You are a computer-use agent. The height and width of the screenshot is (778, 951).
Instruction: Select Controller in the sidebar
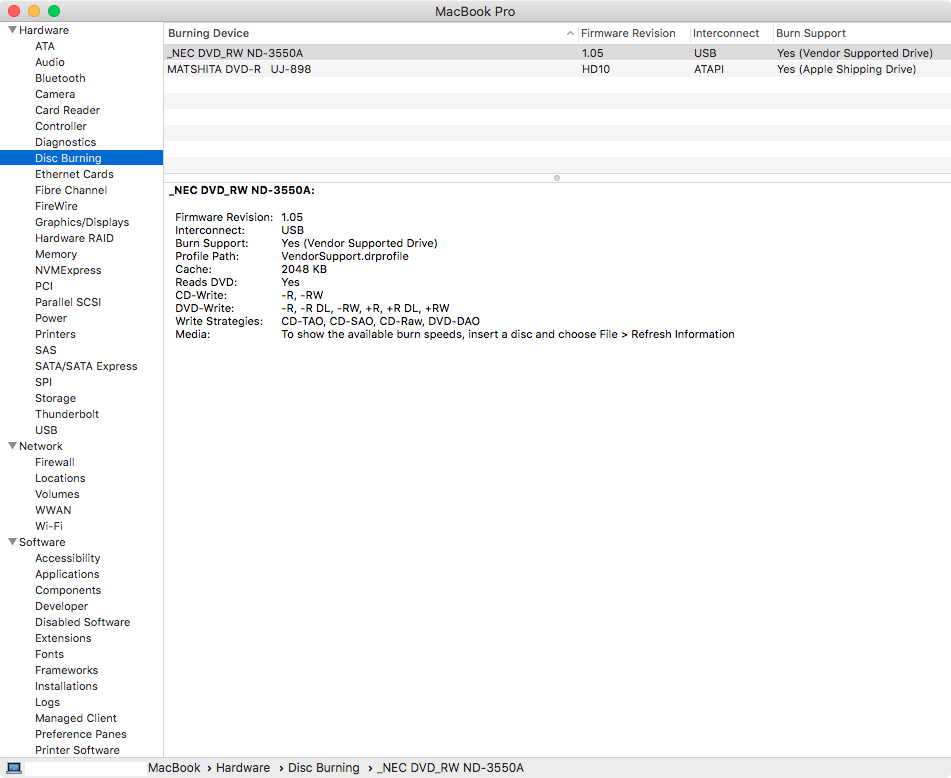click(x=61, y=126)
